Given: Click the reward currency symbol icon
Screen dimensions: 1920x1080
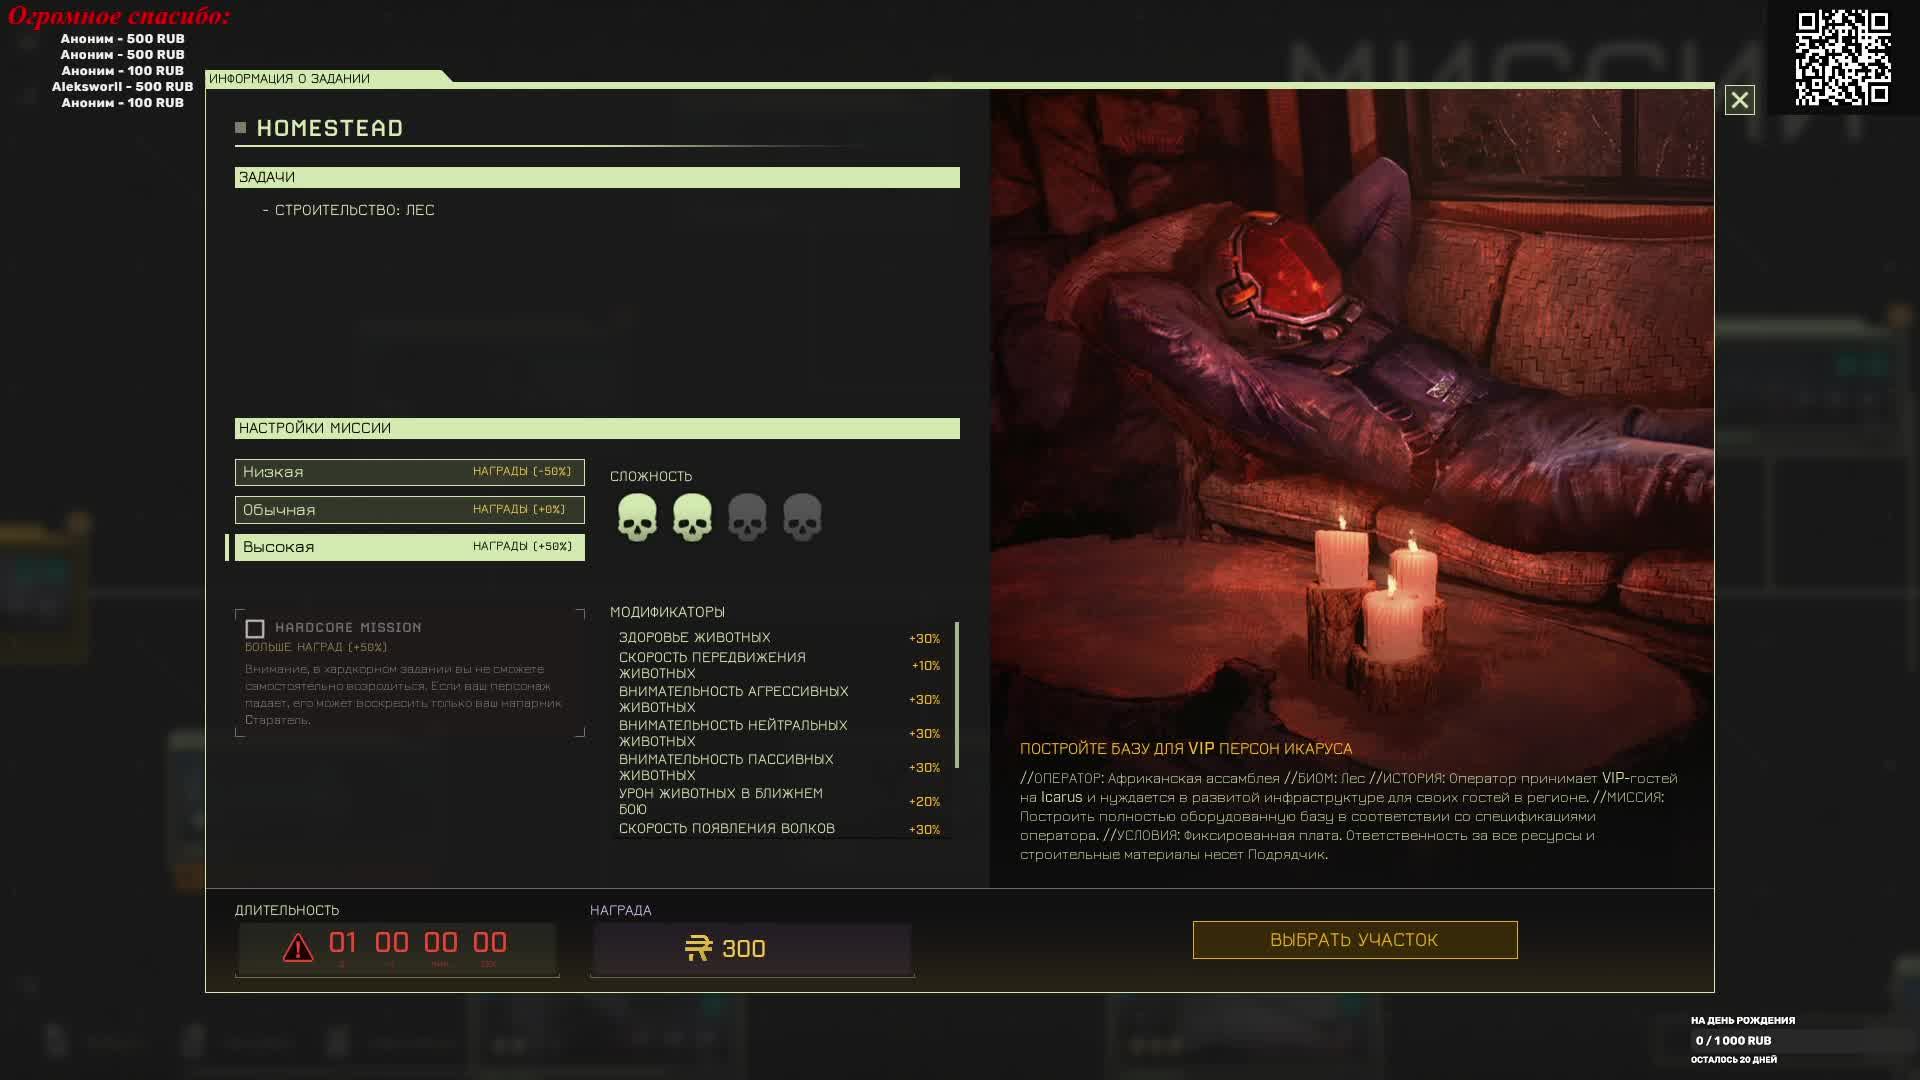Looking at the screenshot, I should click(x=698, y=948).
